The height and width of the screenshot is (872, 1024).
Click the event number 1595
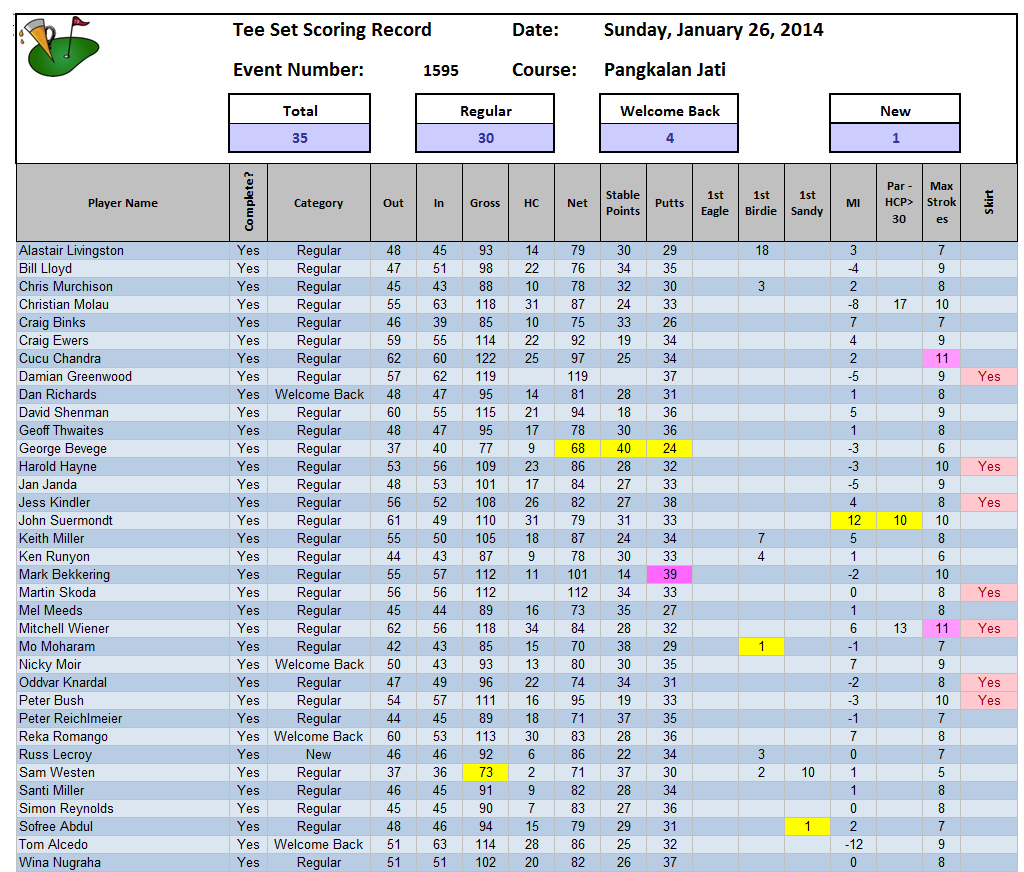(441, 71)
